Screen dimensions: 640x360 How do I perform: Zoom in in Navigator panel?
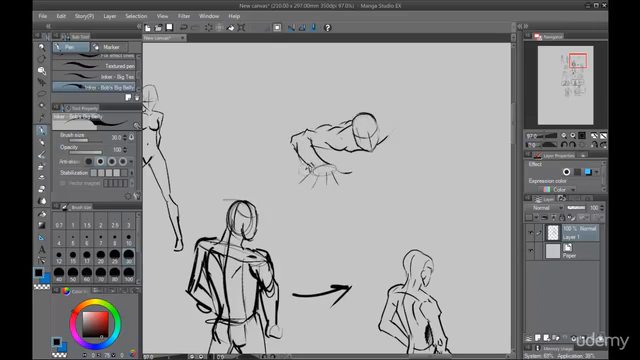(573, 136)
